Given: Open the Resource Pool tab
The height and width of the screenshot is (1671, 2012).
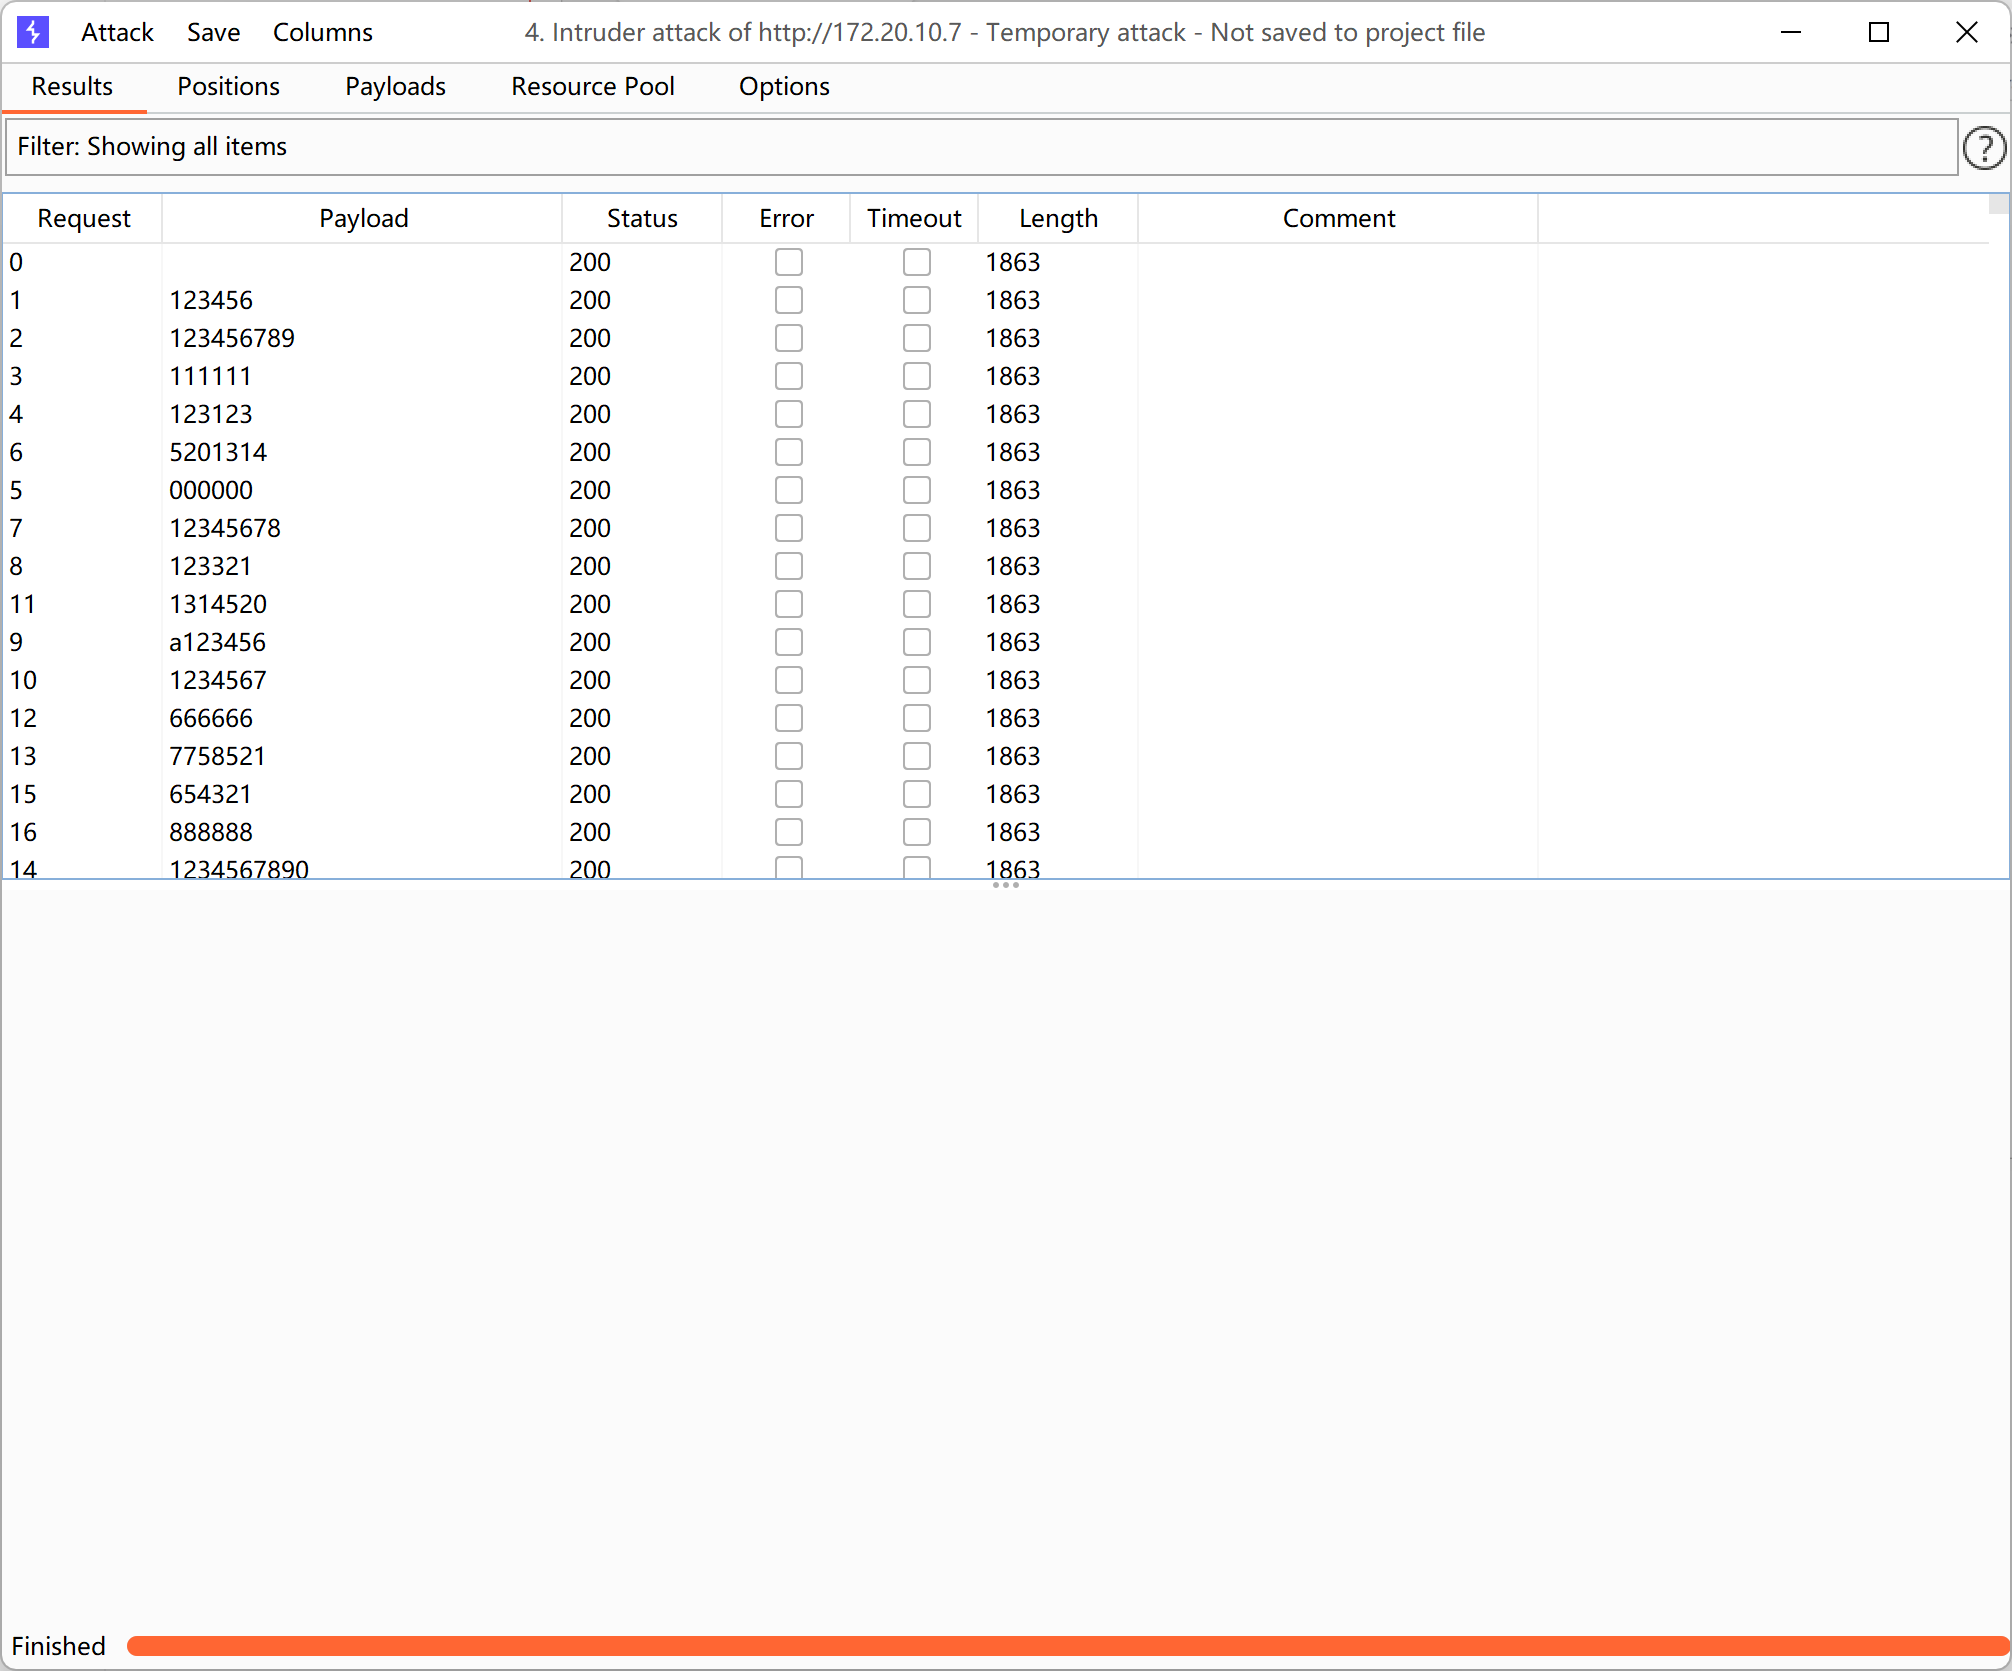Looking at the screenshot, I should (592, 86).
